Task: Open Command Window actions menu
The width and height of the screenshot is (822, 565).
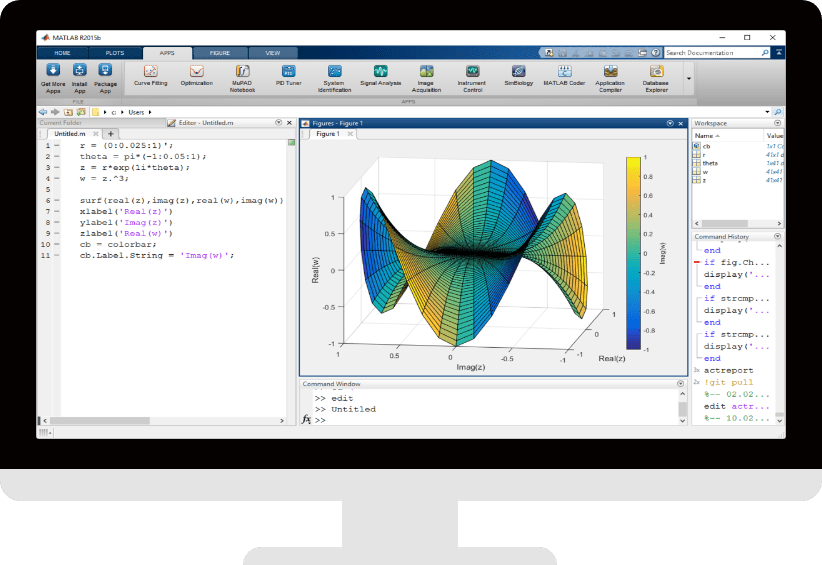Action: 680,384
